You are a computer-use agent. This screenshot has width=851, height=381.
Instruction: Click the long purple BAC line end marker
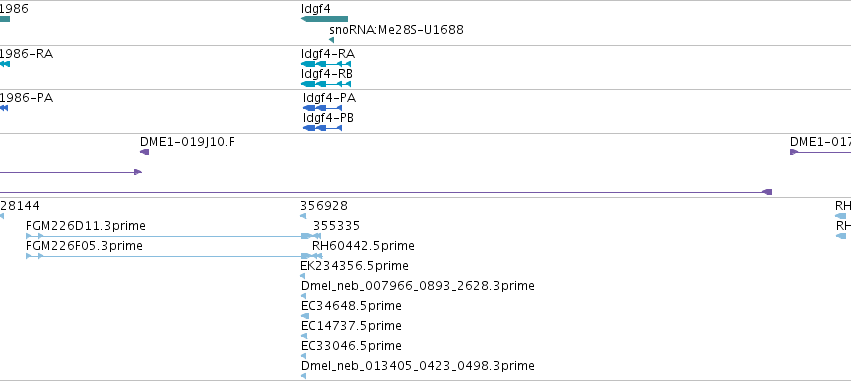pyautogui.click(x=767, y=192)
